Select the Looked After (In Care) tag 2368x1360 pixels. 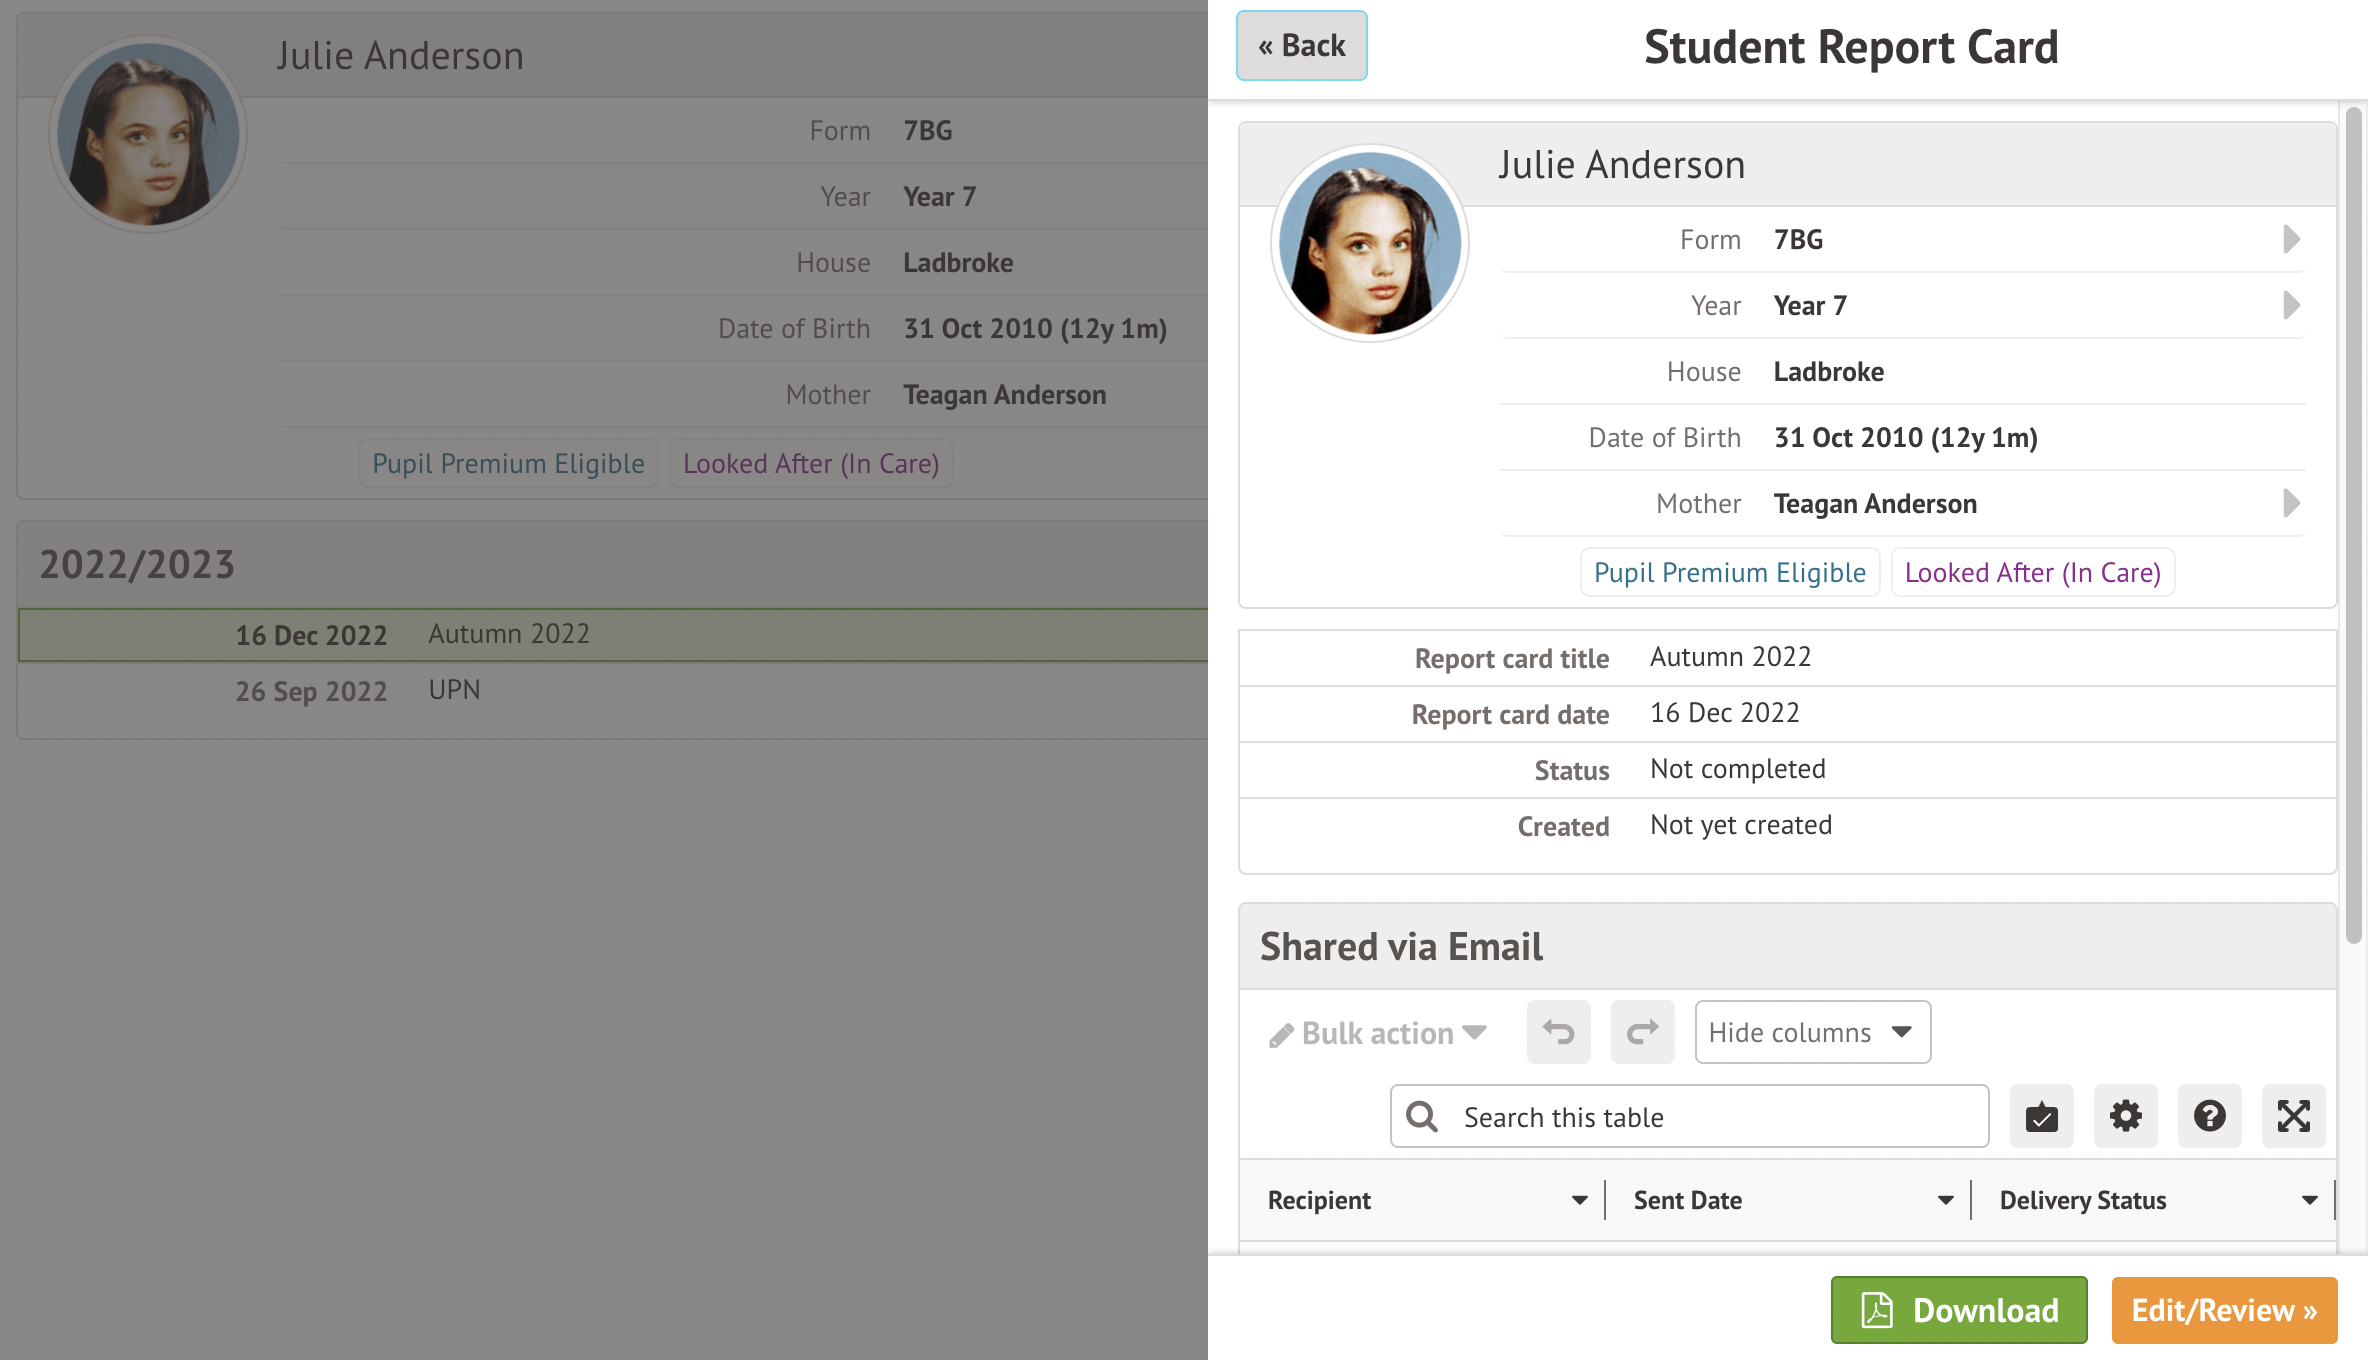[x=2032, y=572]
